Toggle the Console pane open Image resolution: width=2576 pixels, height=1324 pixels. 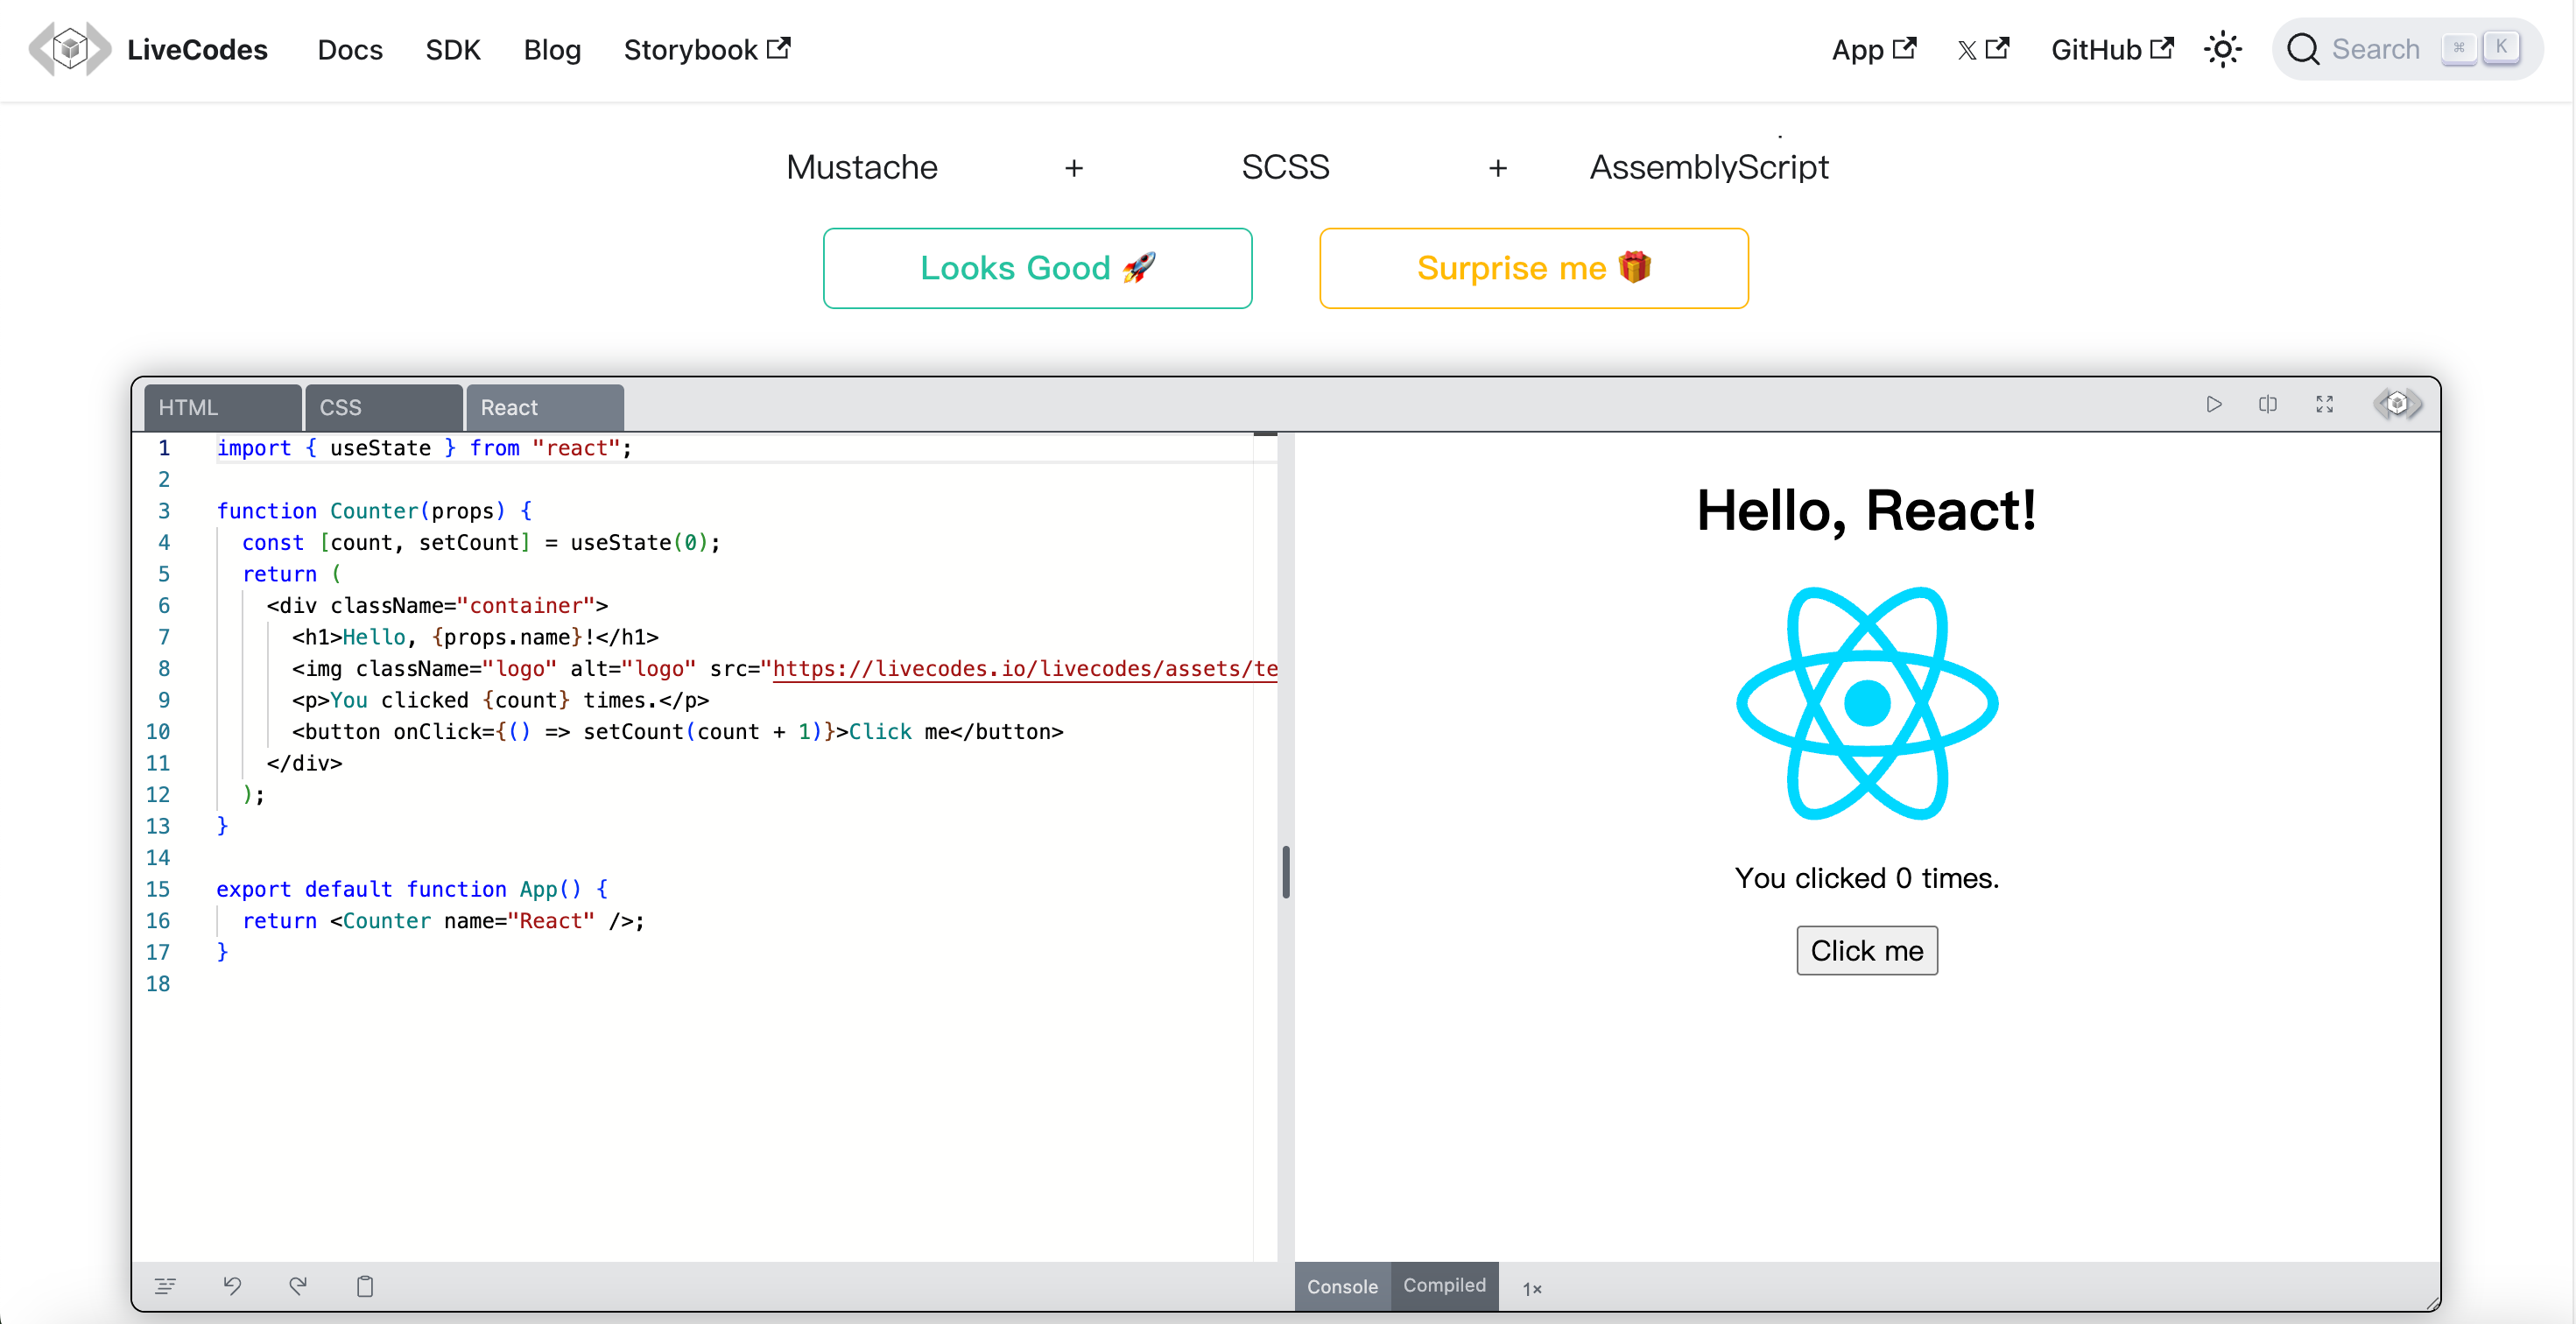coord(1341,1287)
